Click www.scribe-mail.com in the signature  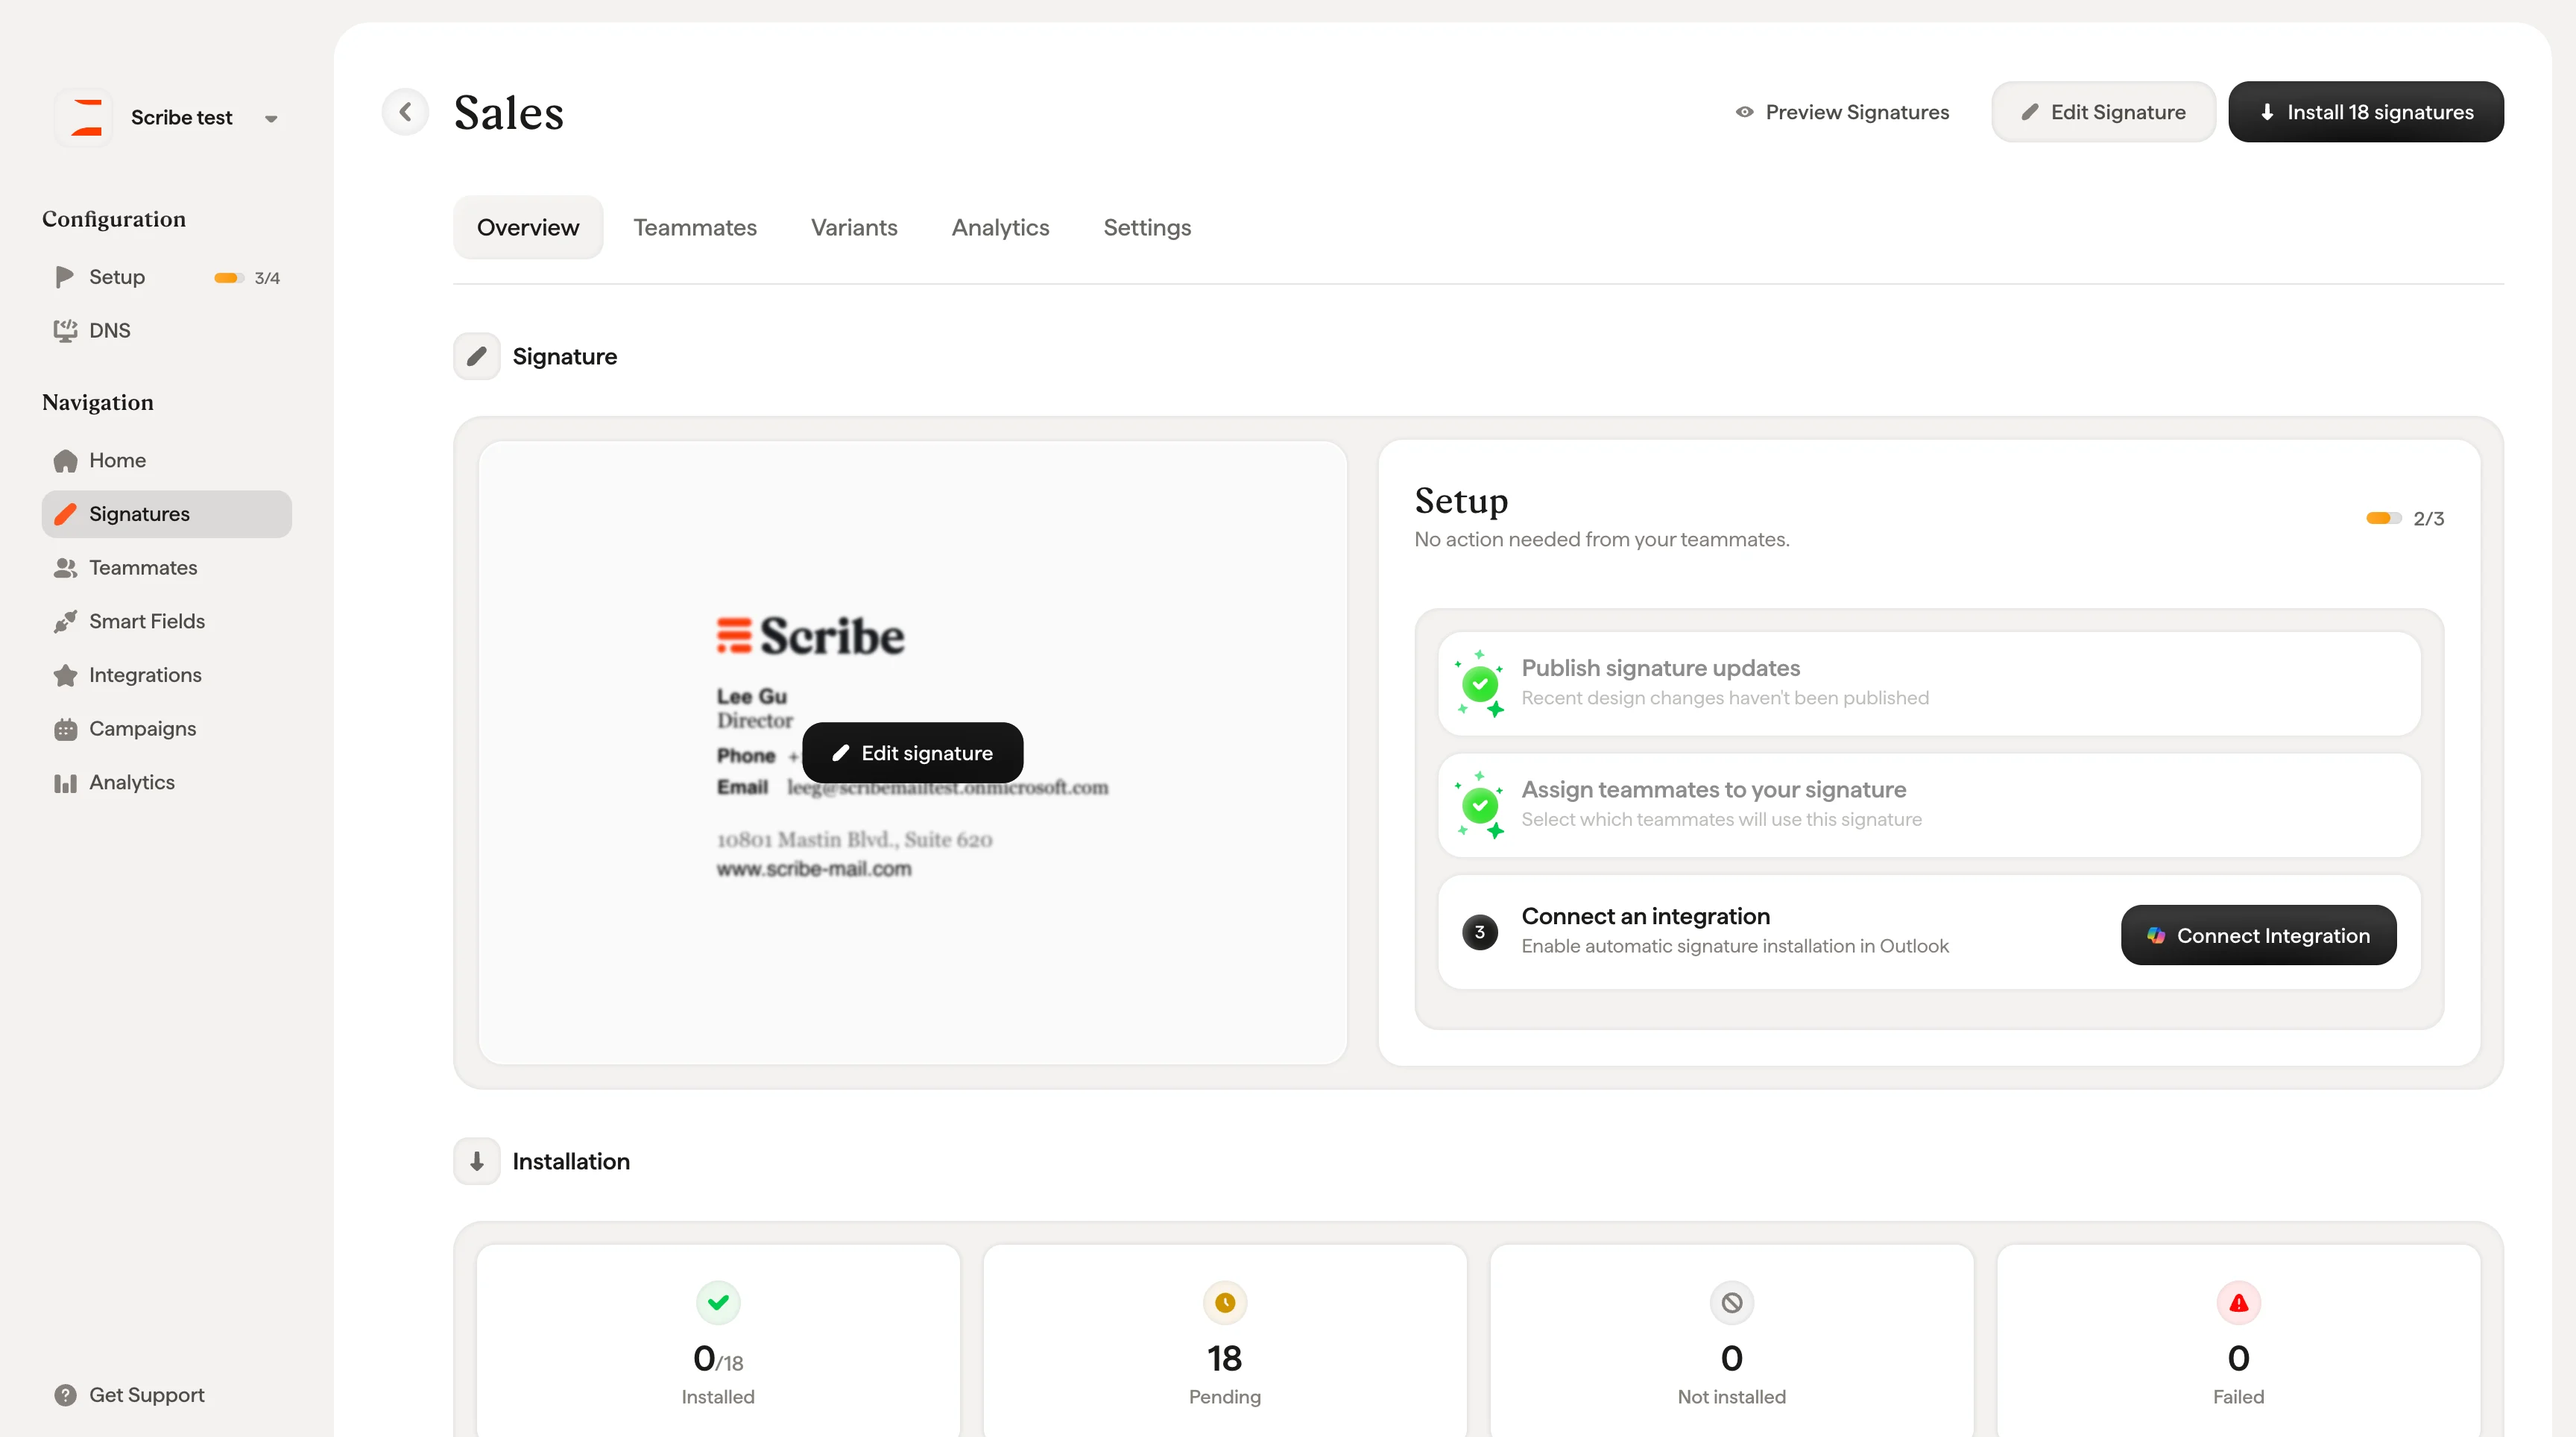pyautogui.click(x=814, y=869)
